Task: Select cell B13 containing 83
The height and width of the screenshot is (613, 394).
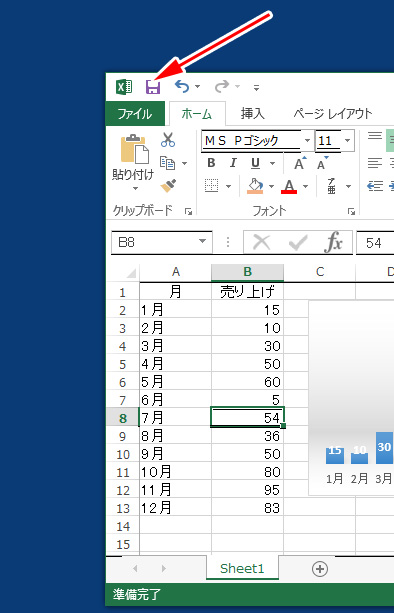Action: coord(247,508)
